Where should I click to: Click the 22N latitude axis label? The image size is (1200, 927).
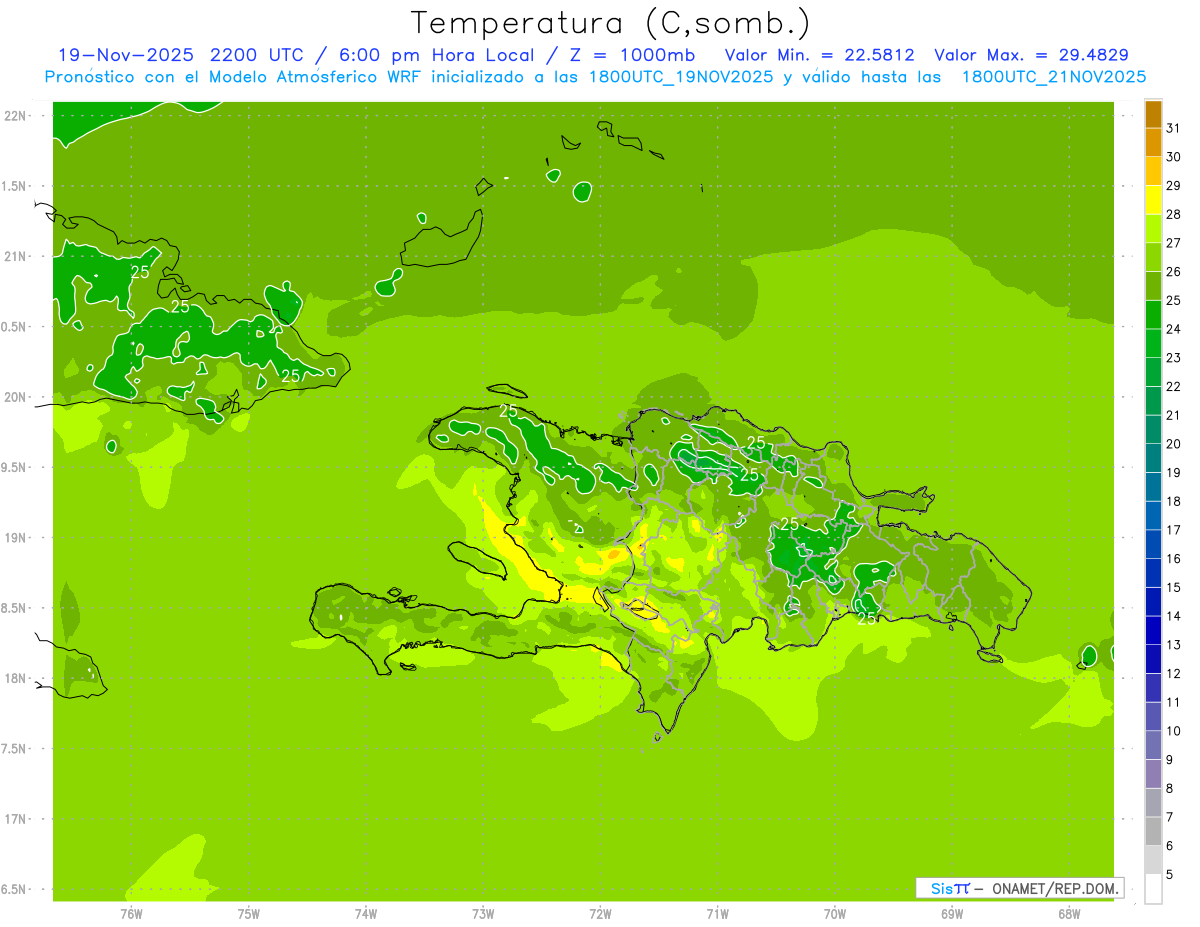(16, 115)
